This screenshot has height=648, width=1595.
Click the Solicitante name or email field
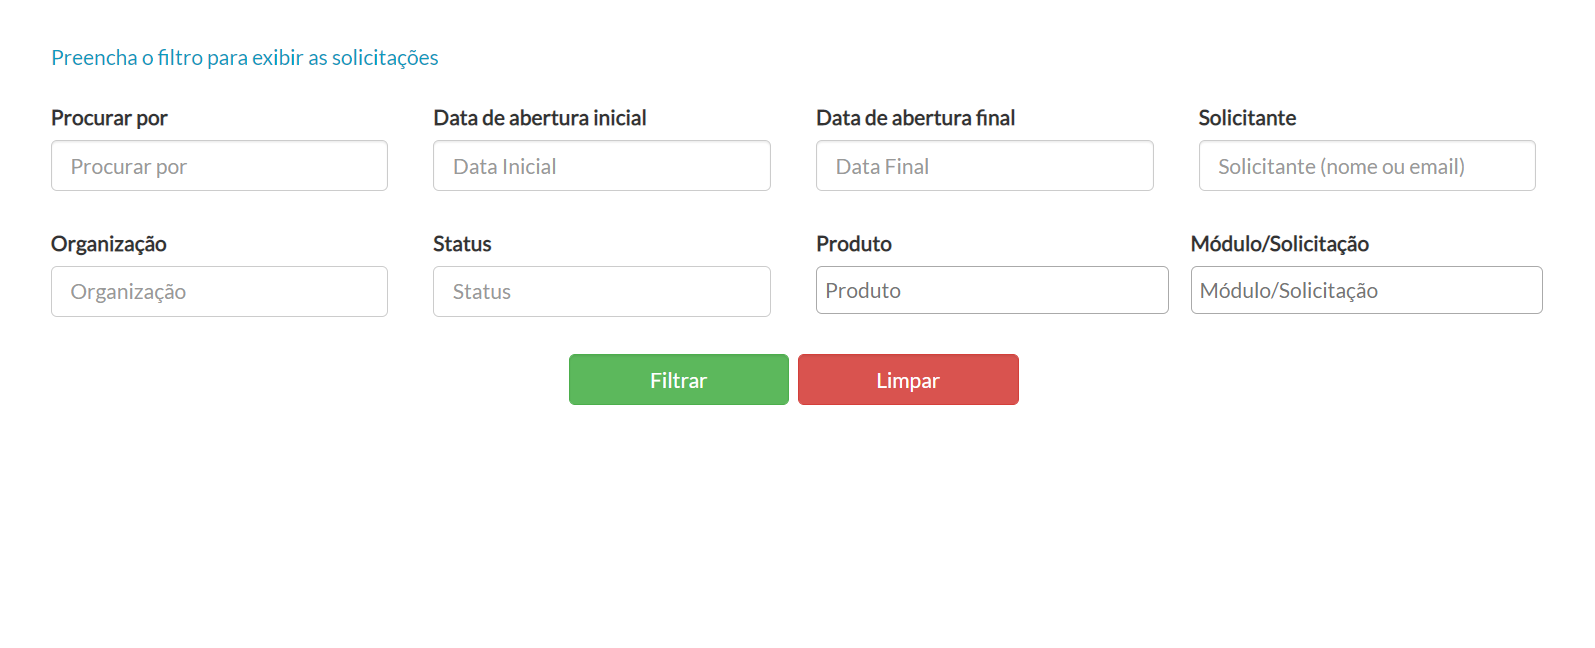1366,165
